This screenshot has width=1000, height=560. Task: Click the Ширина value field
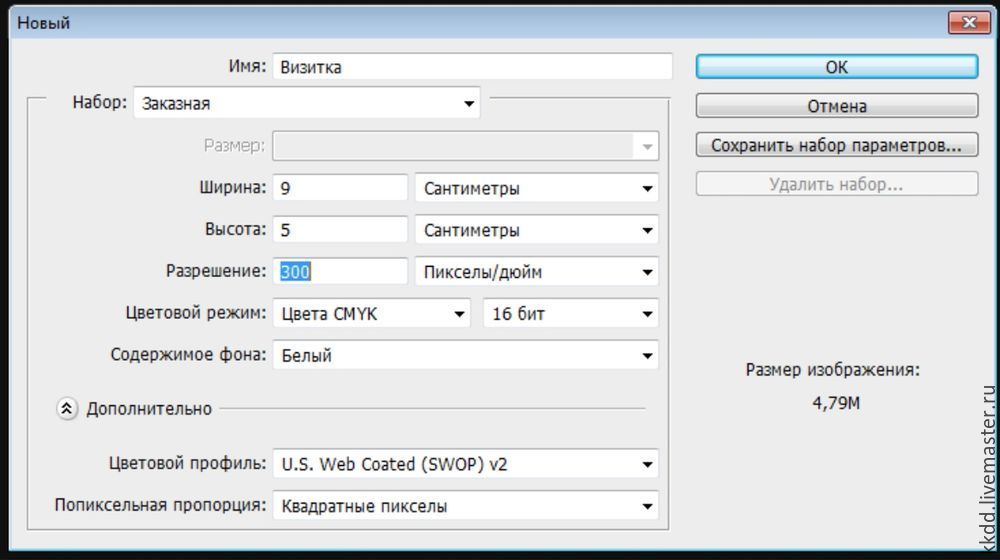tap(341, 188)
